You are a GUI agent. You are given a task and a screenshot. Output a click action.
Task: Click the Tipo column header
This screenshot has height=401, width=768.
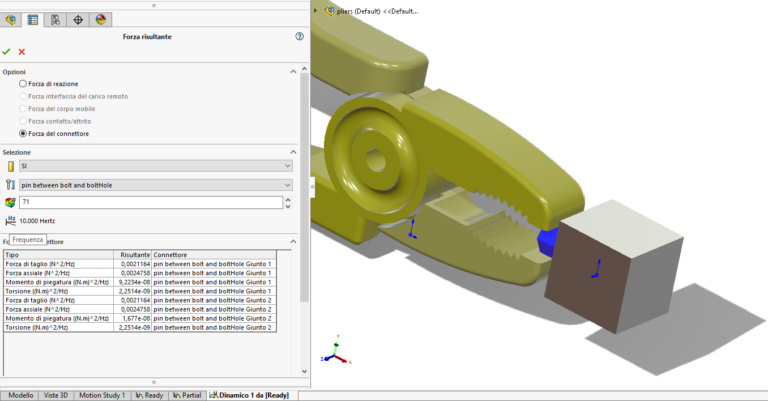(x=60, y=255)
